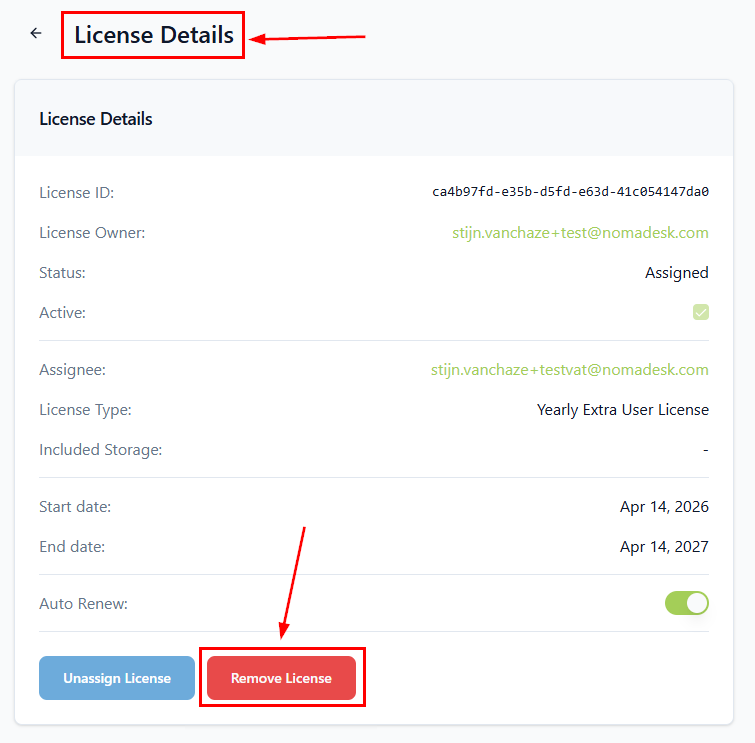Click the Assigned status value
Image resolution: width=755 pixels, height=743 pixels.
point(676,273)
